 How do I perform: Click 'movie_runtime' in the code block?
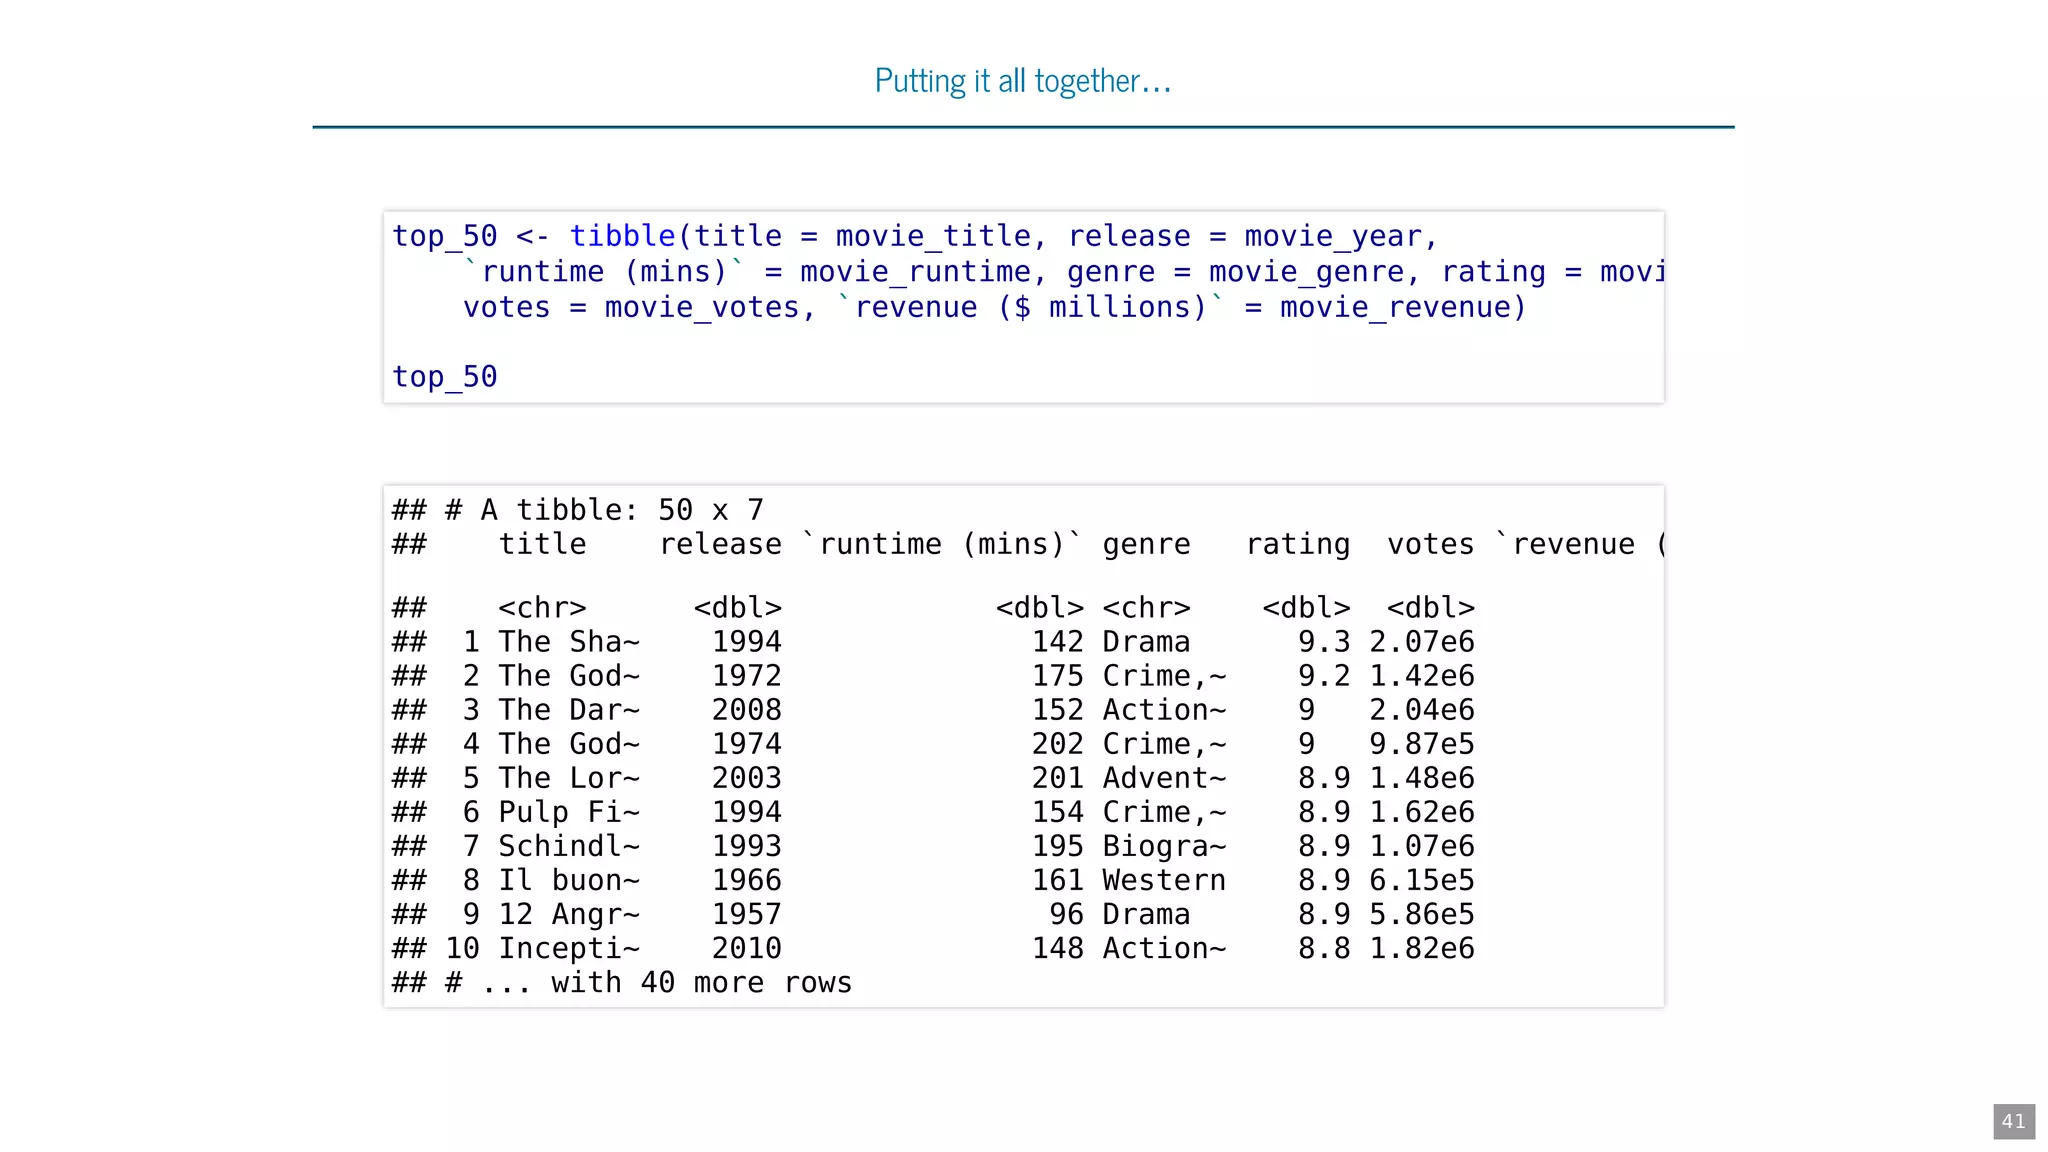click(915, 272)
